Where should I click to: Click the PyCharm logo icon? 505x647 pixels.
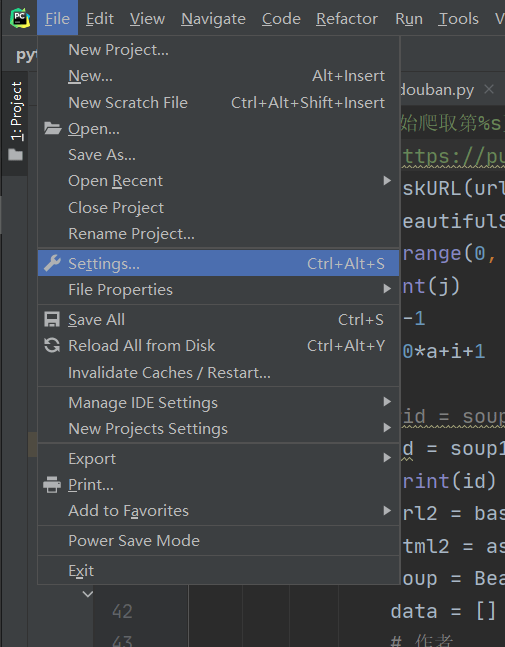(x=20, y=18)
